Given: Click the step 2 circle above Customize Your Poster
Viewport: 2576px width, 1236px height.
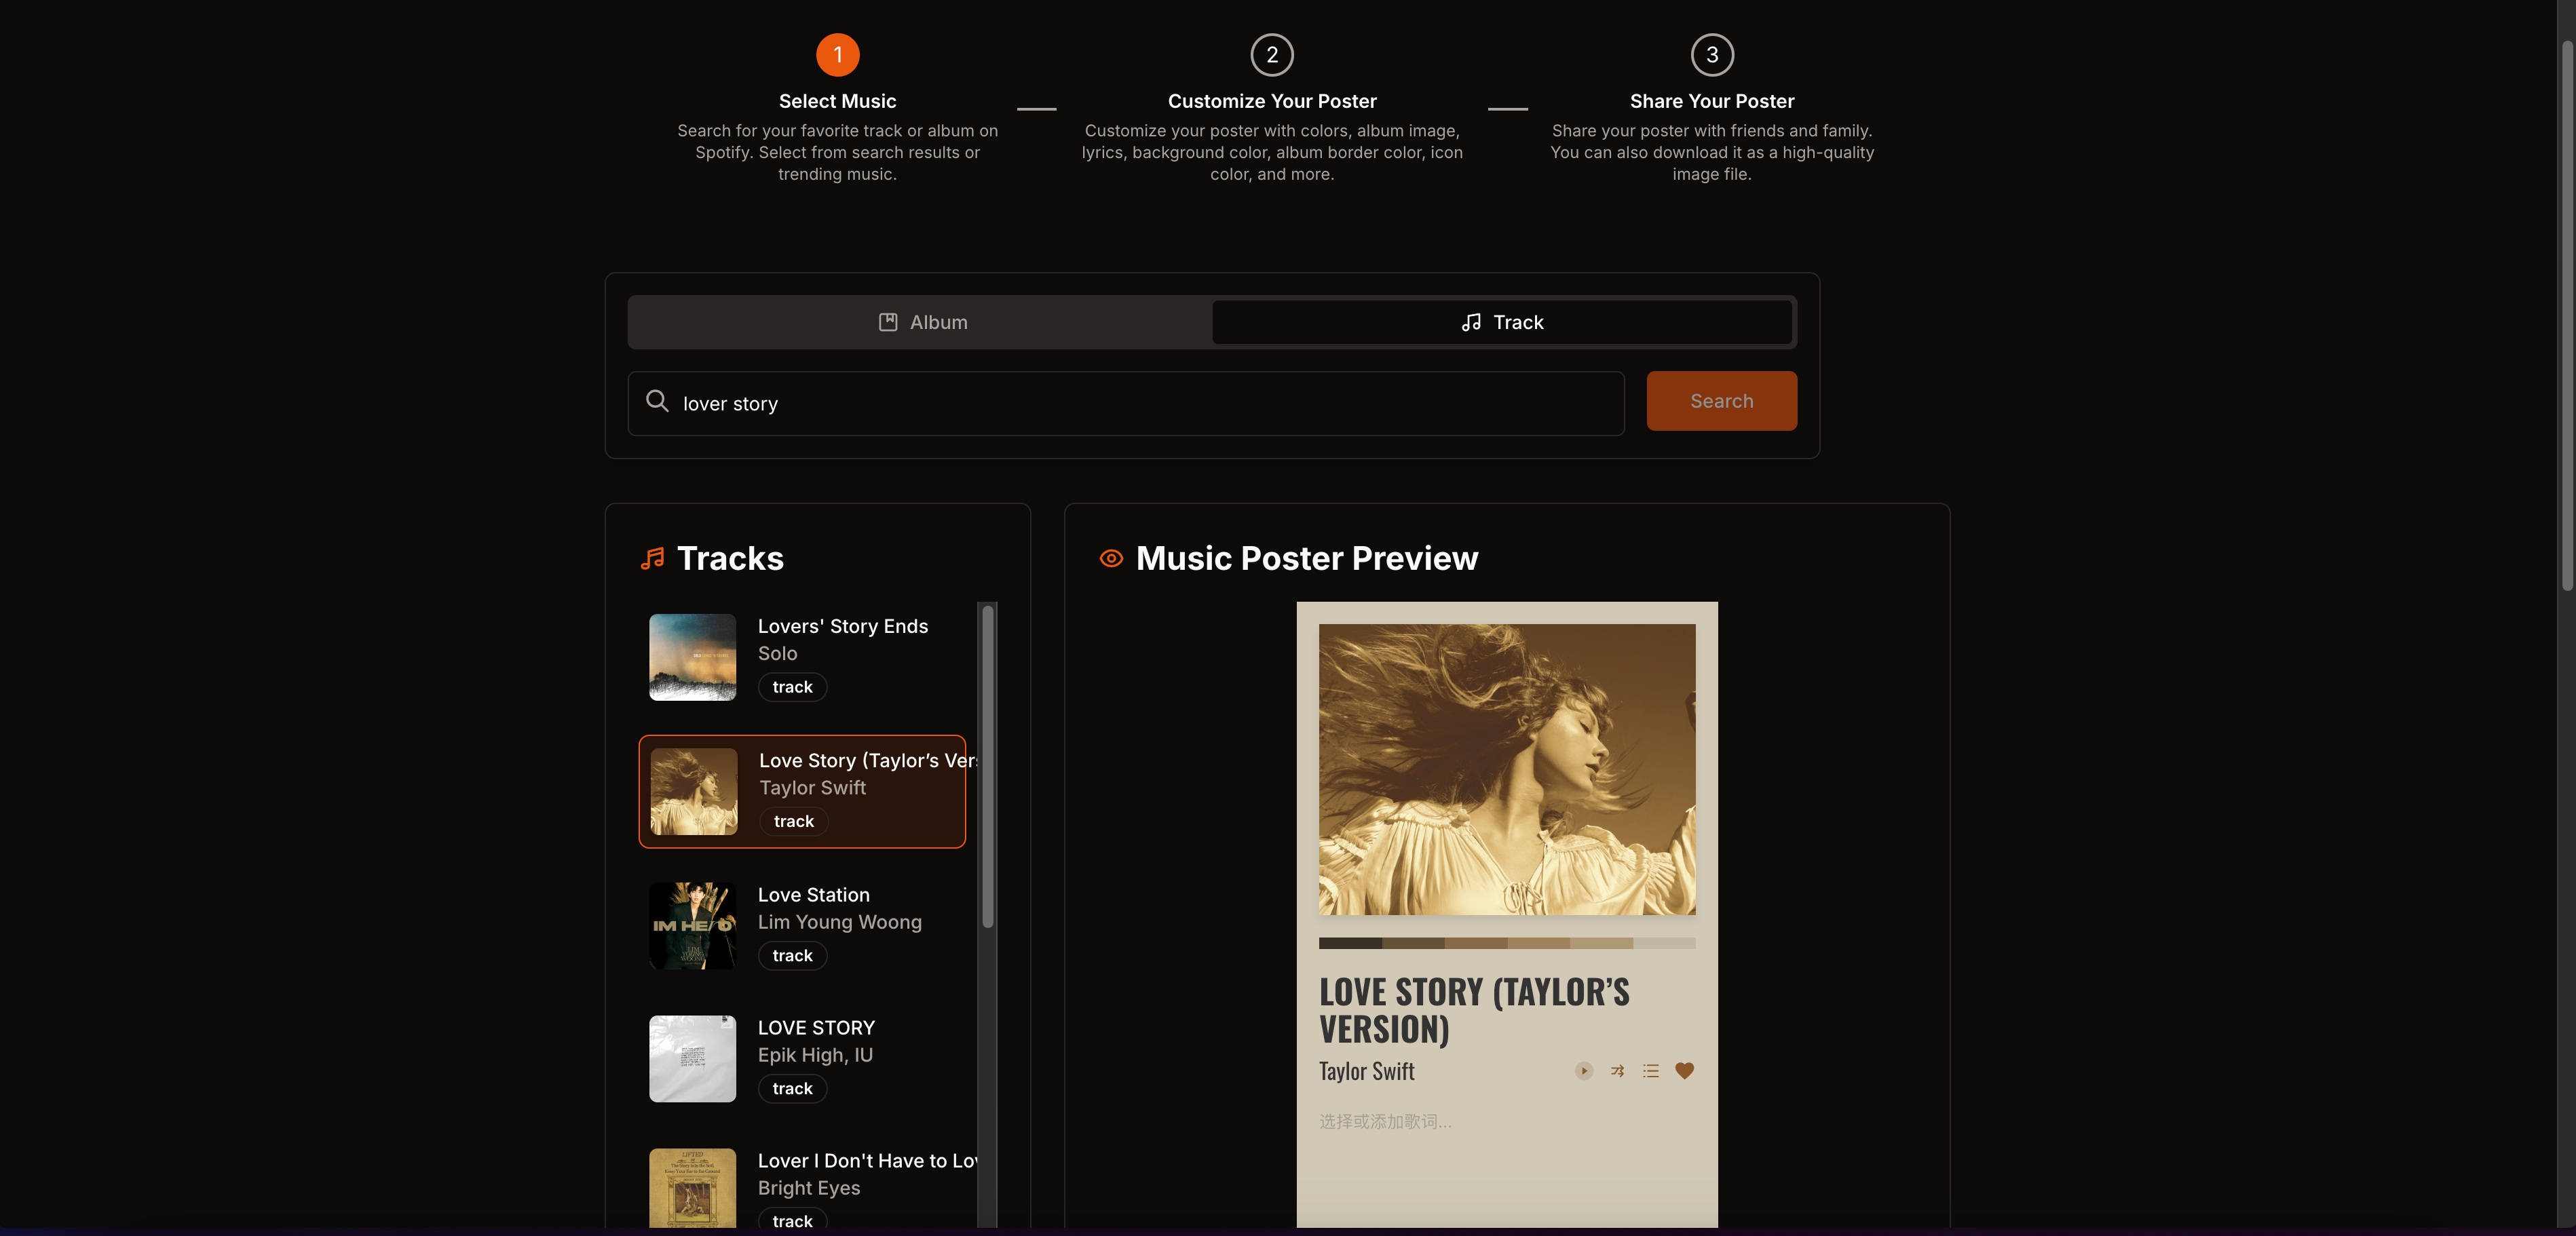Looking at the screenshot, I should (1271, 55).
